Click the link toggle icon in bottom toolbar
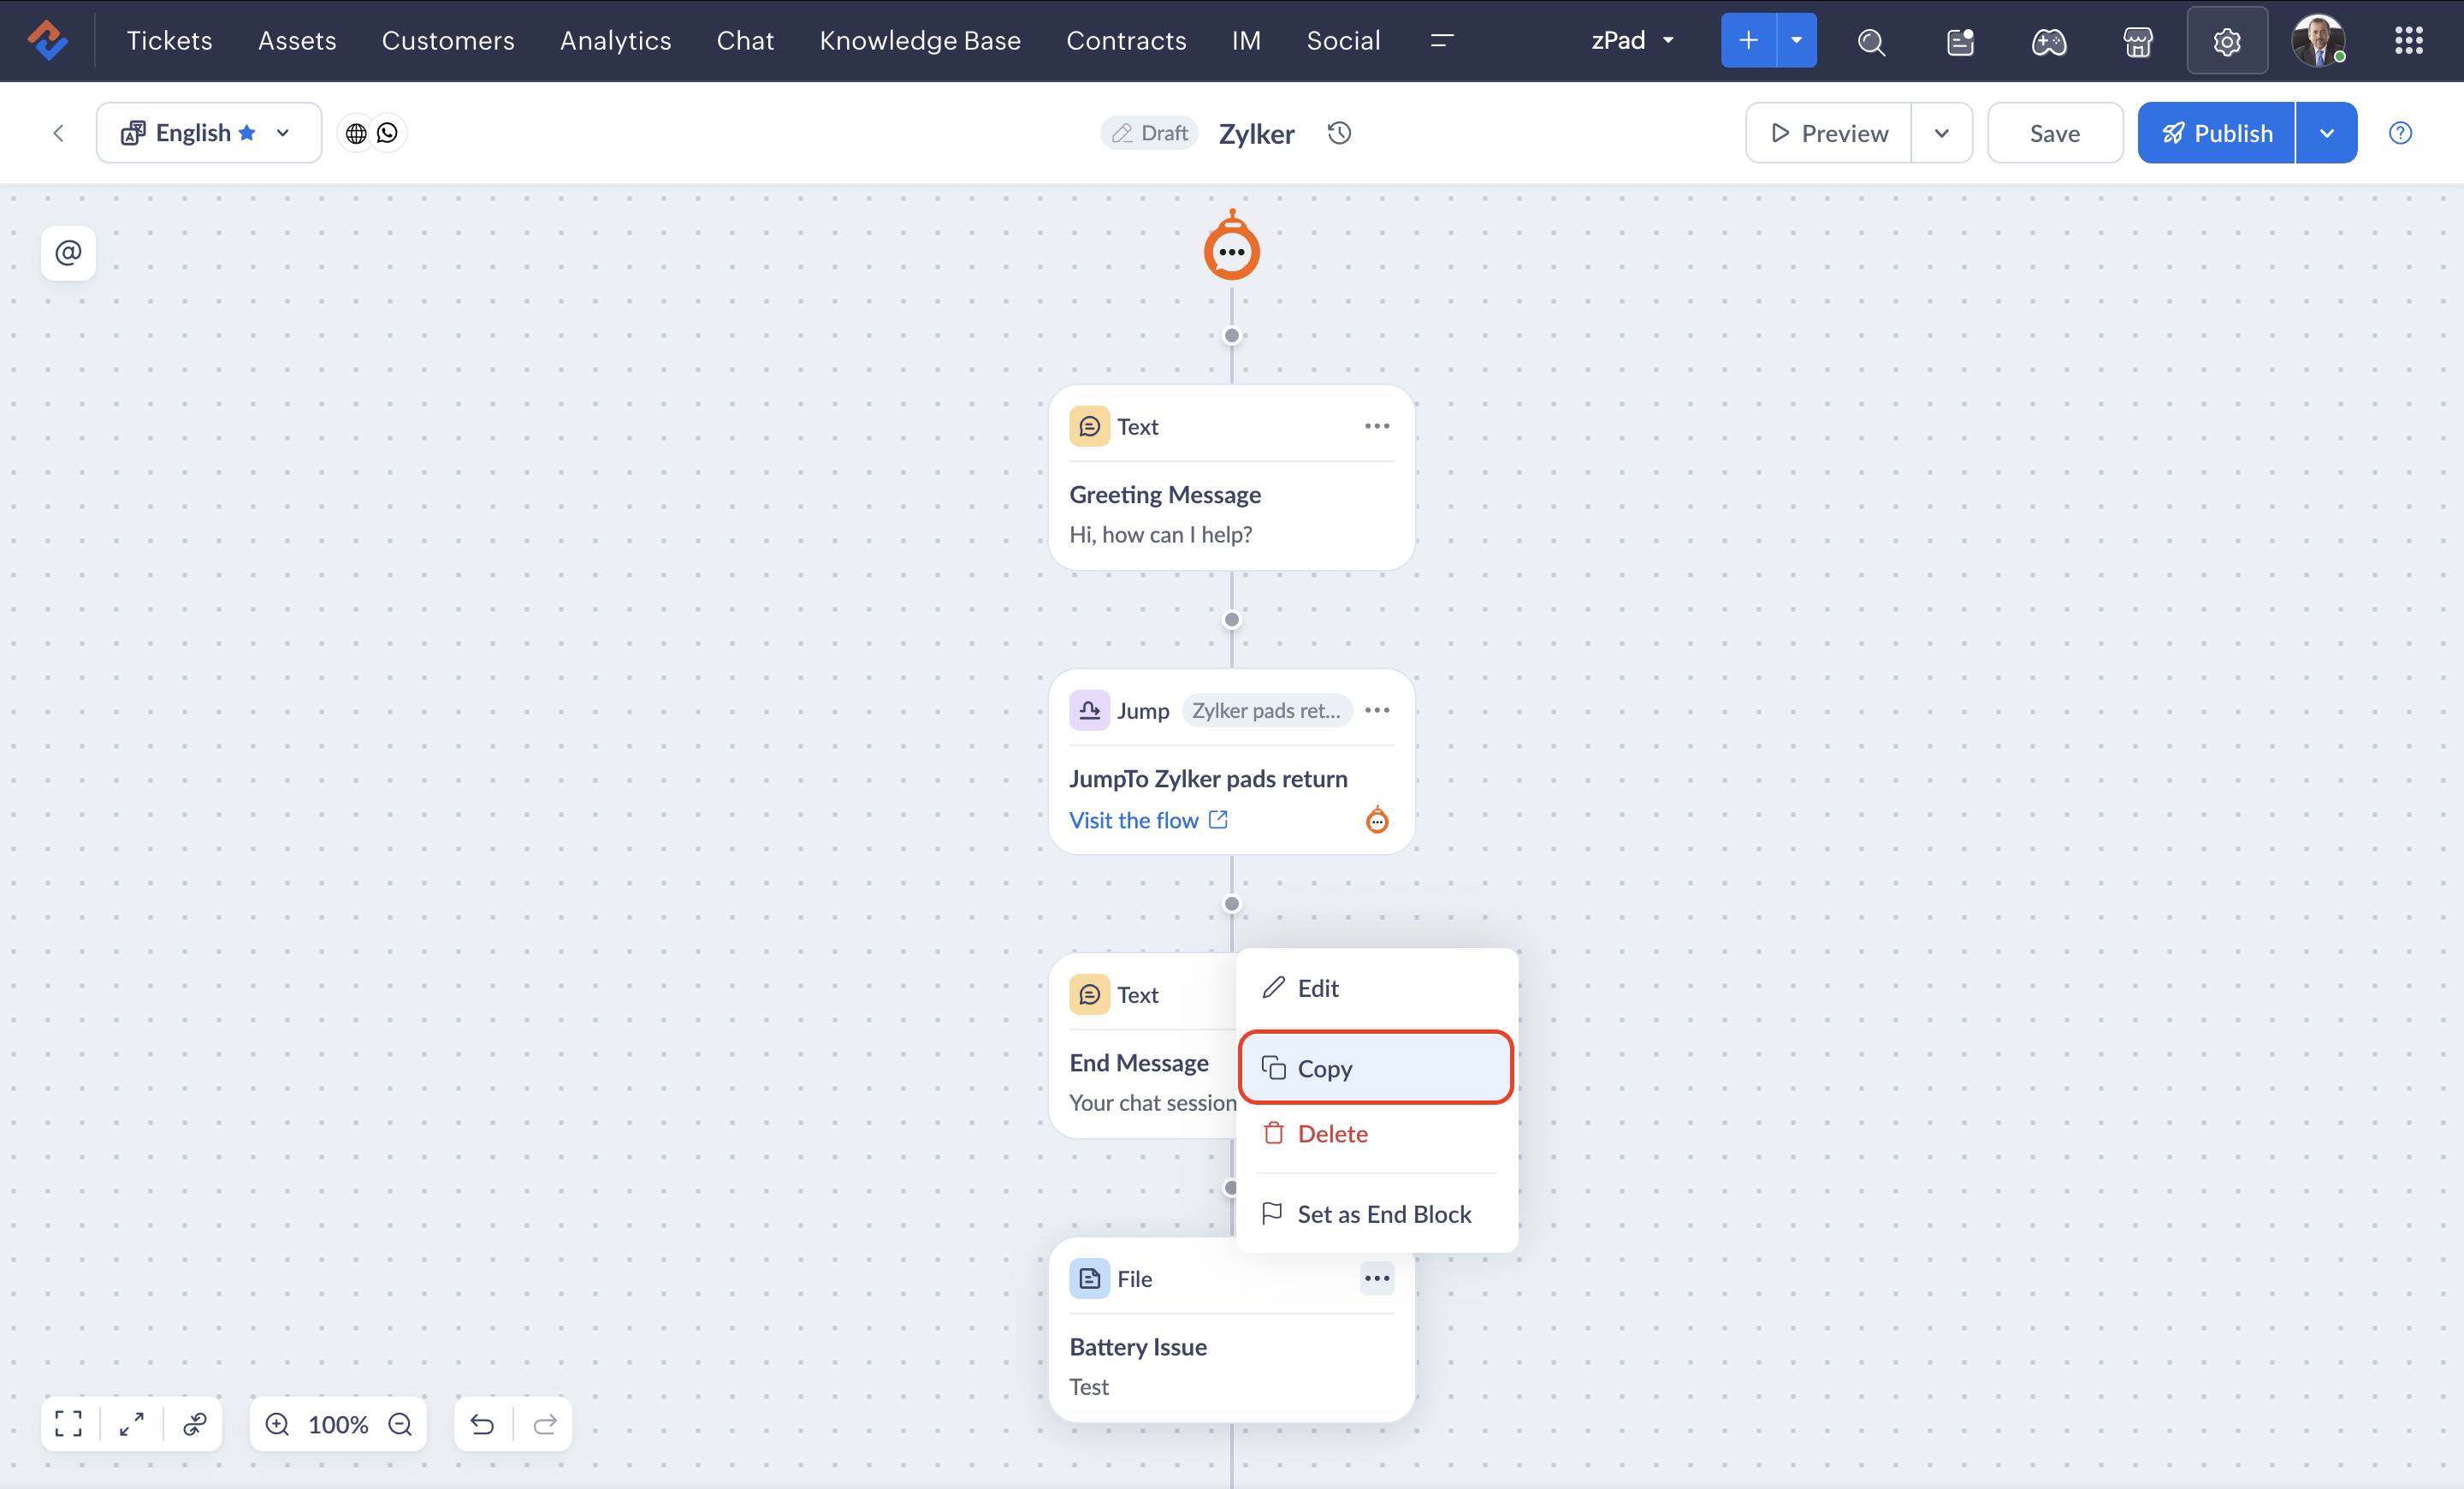 pyautogui.click(x=195, y=1423)
